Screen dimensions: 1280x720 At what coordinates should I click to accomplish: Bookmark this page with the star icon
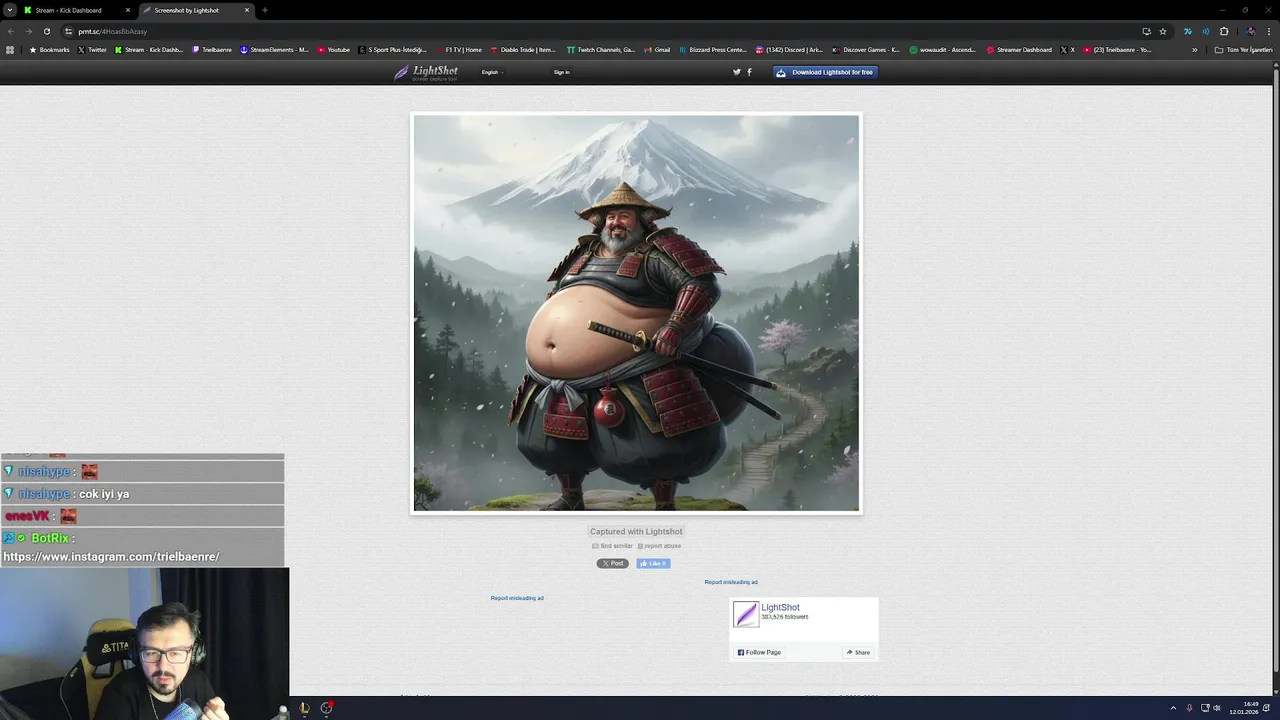pos(1163,31)
